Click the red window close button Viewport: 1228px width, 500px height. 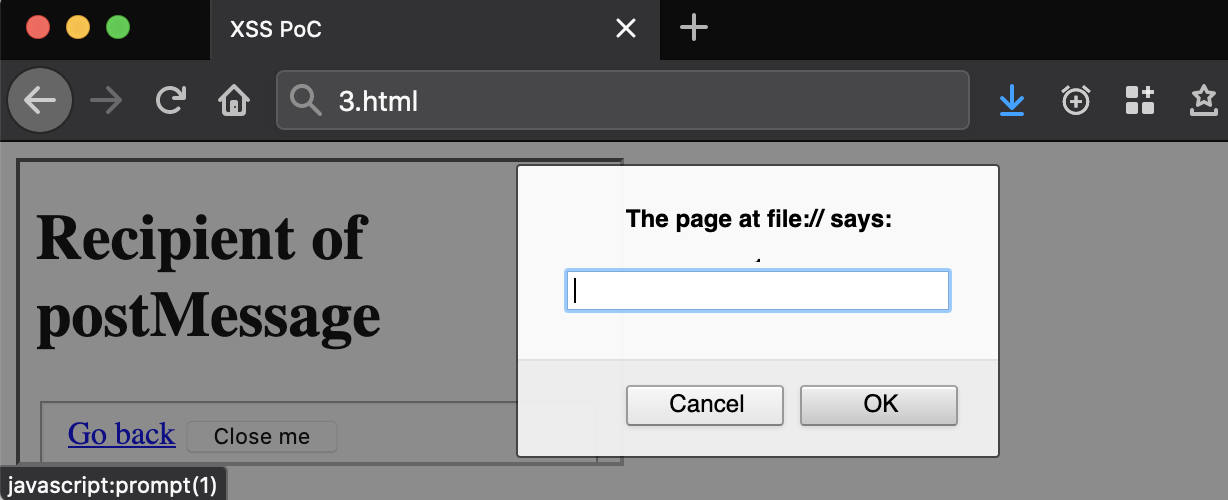[x=38, y=27]
